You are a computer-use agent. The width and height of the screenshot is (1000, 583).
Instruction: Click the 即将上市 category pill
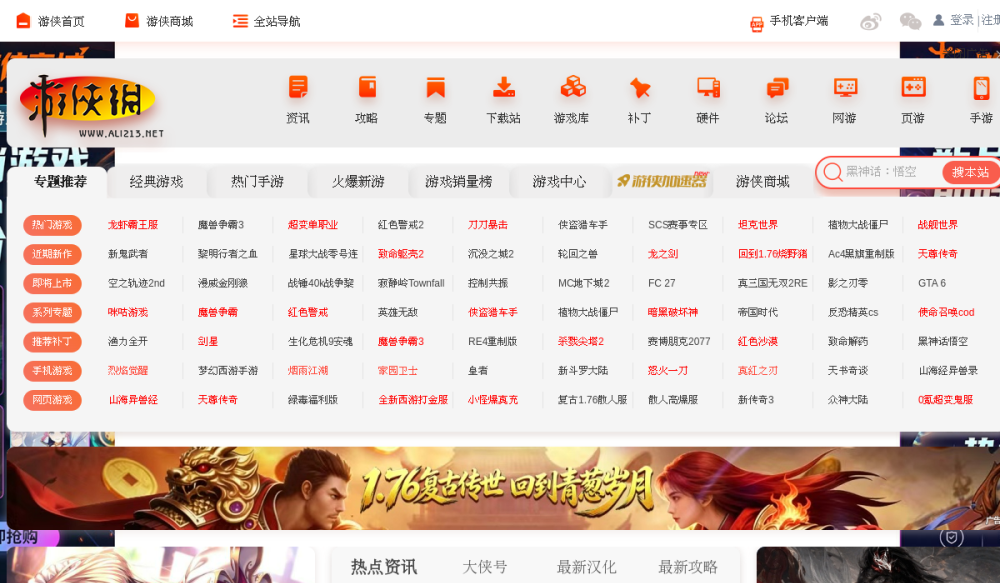coord(52,283)
